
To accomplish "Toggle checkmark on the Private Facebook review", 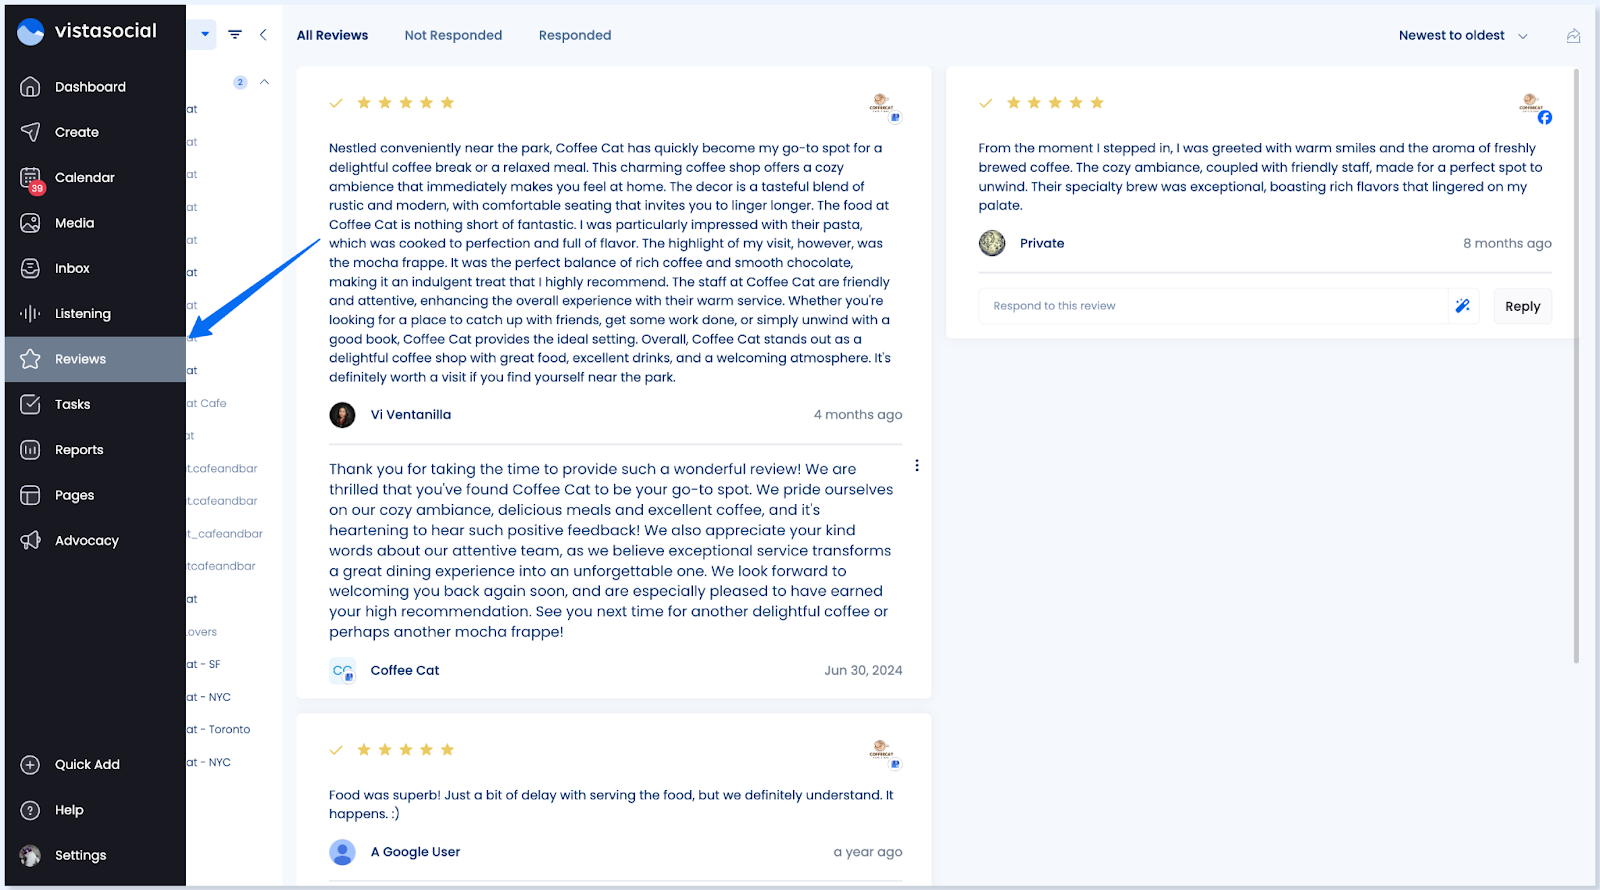I will 986,103.
